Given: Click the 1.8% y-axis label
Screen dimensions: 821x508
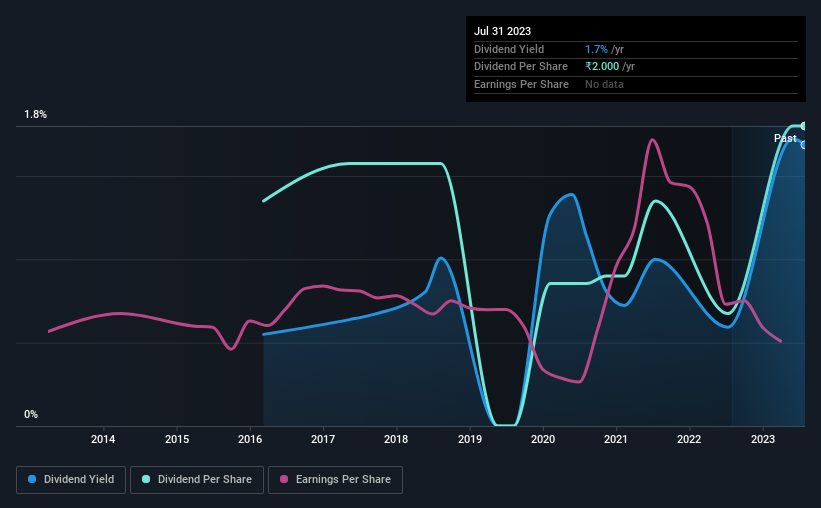Looking at the screenshot, I should [36, 115].
